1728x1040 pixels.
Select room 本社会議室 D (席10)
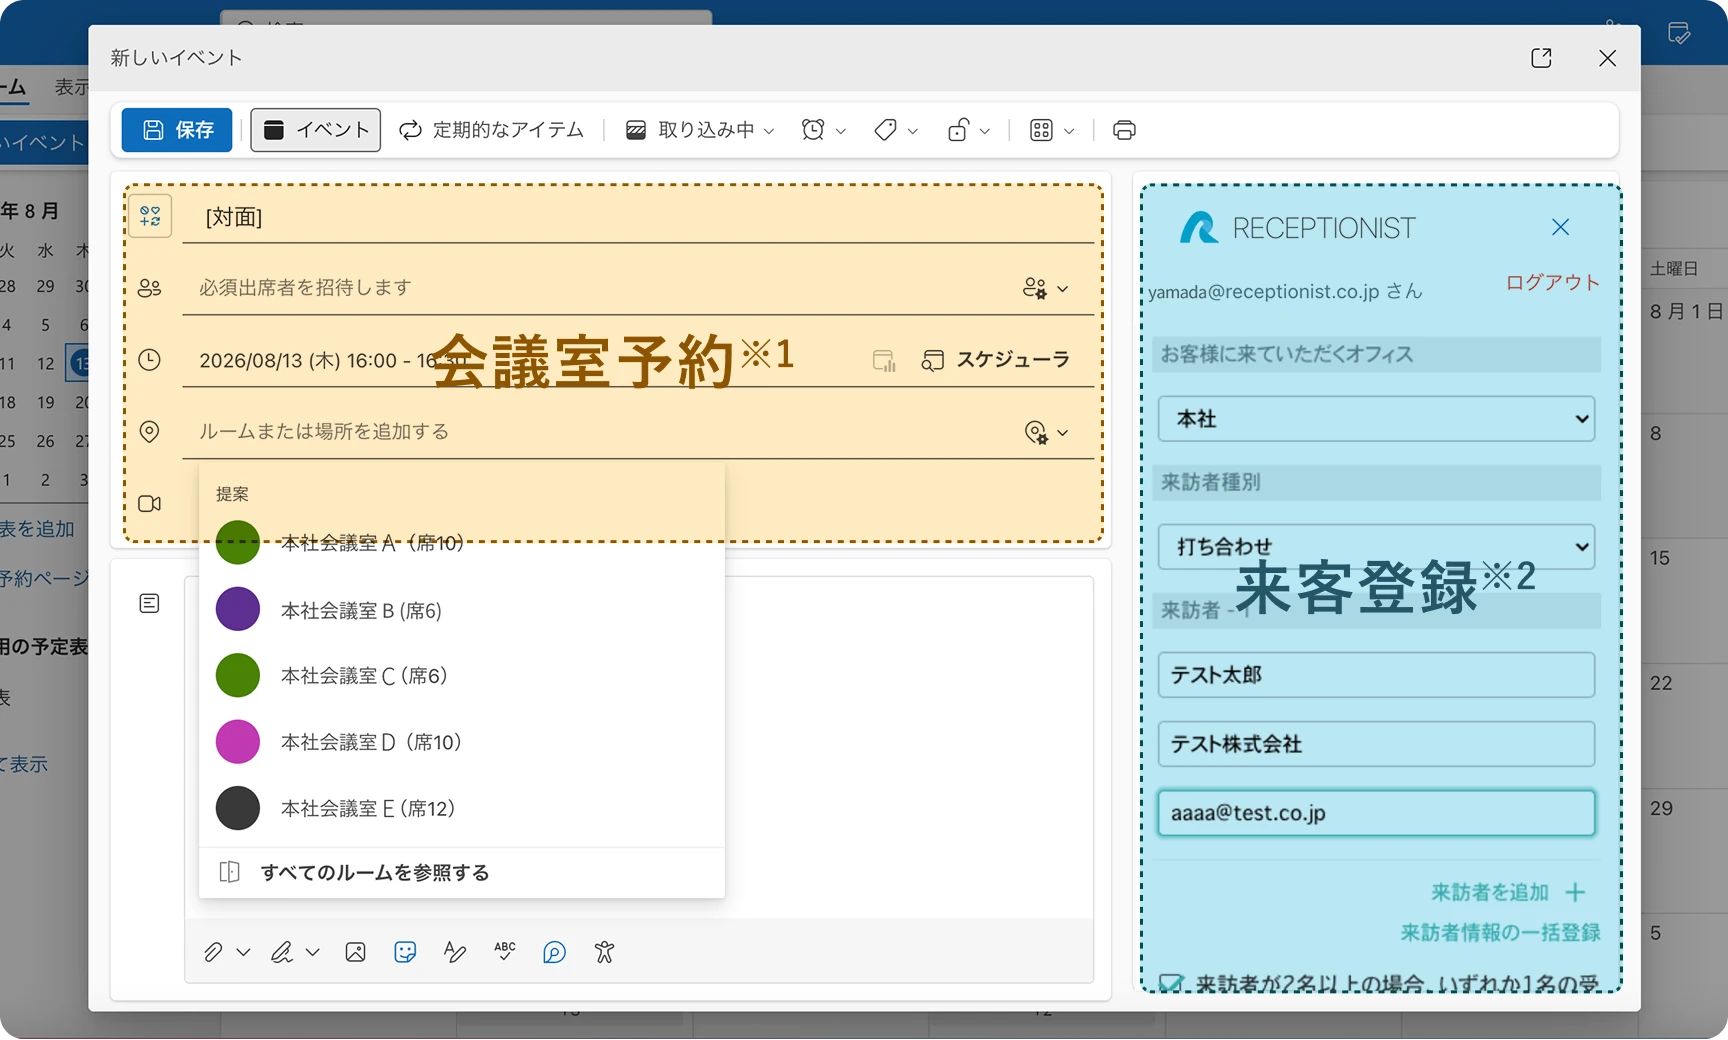[462, 742]
